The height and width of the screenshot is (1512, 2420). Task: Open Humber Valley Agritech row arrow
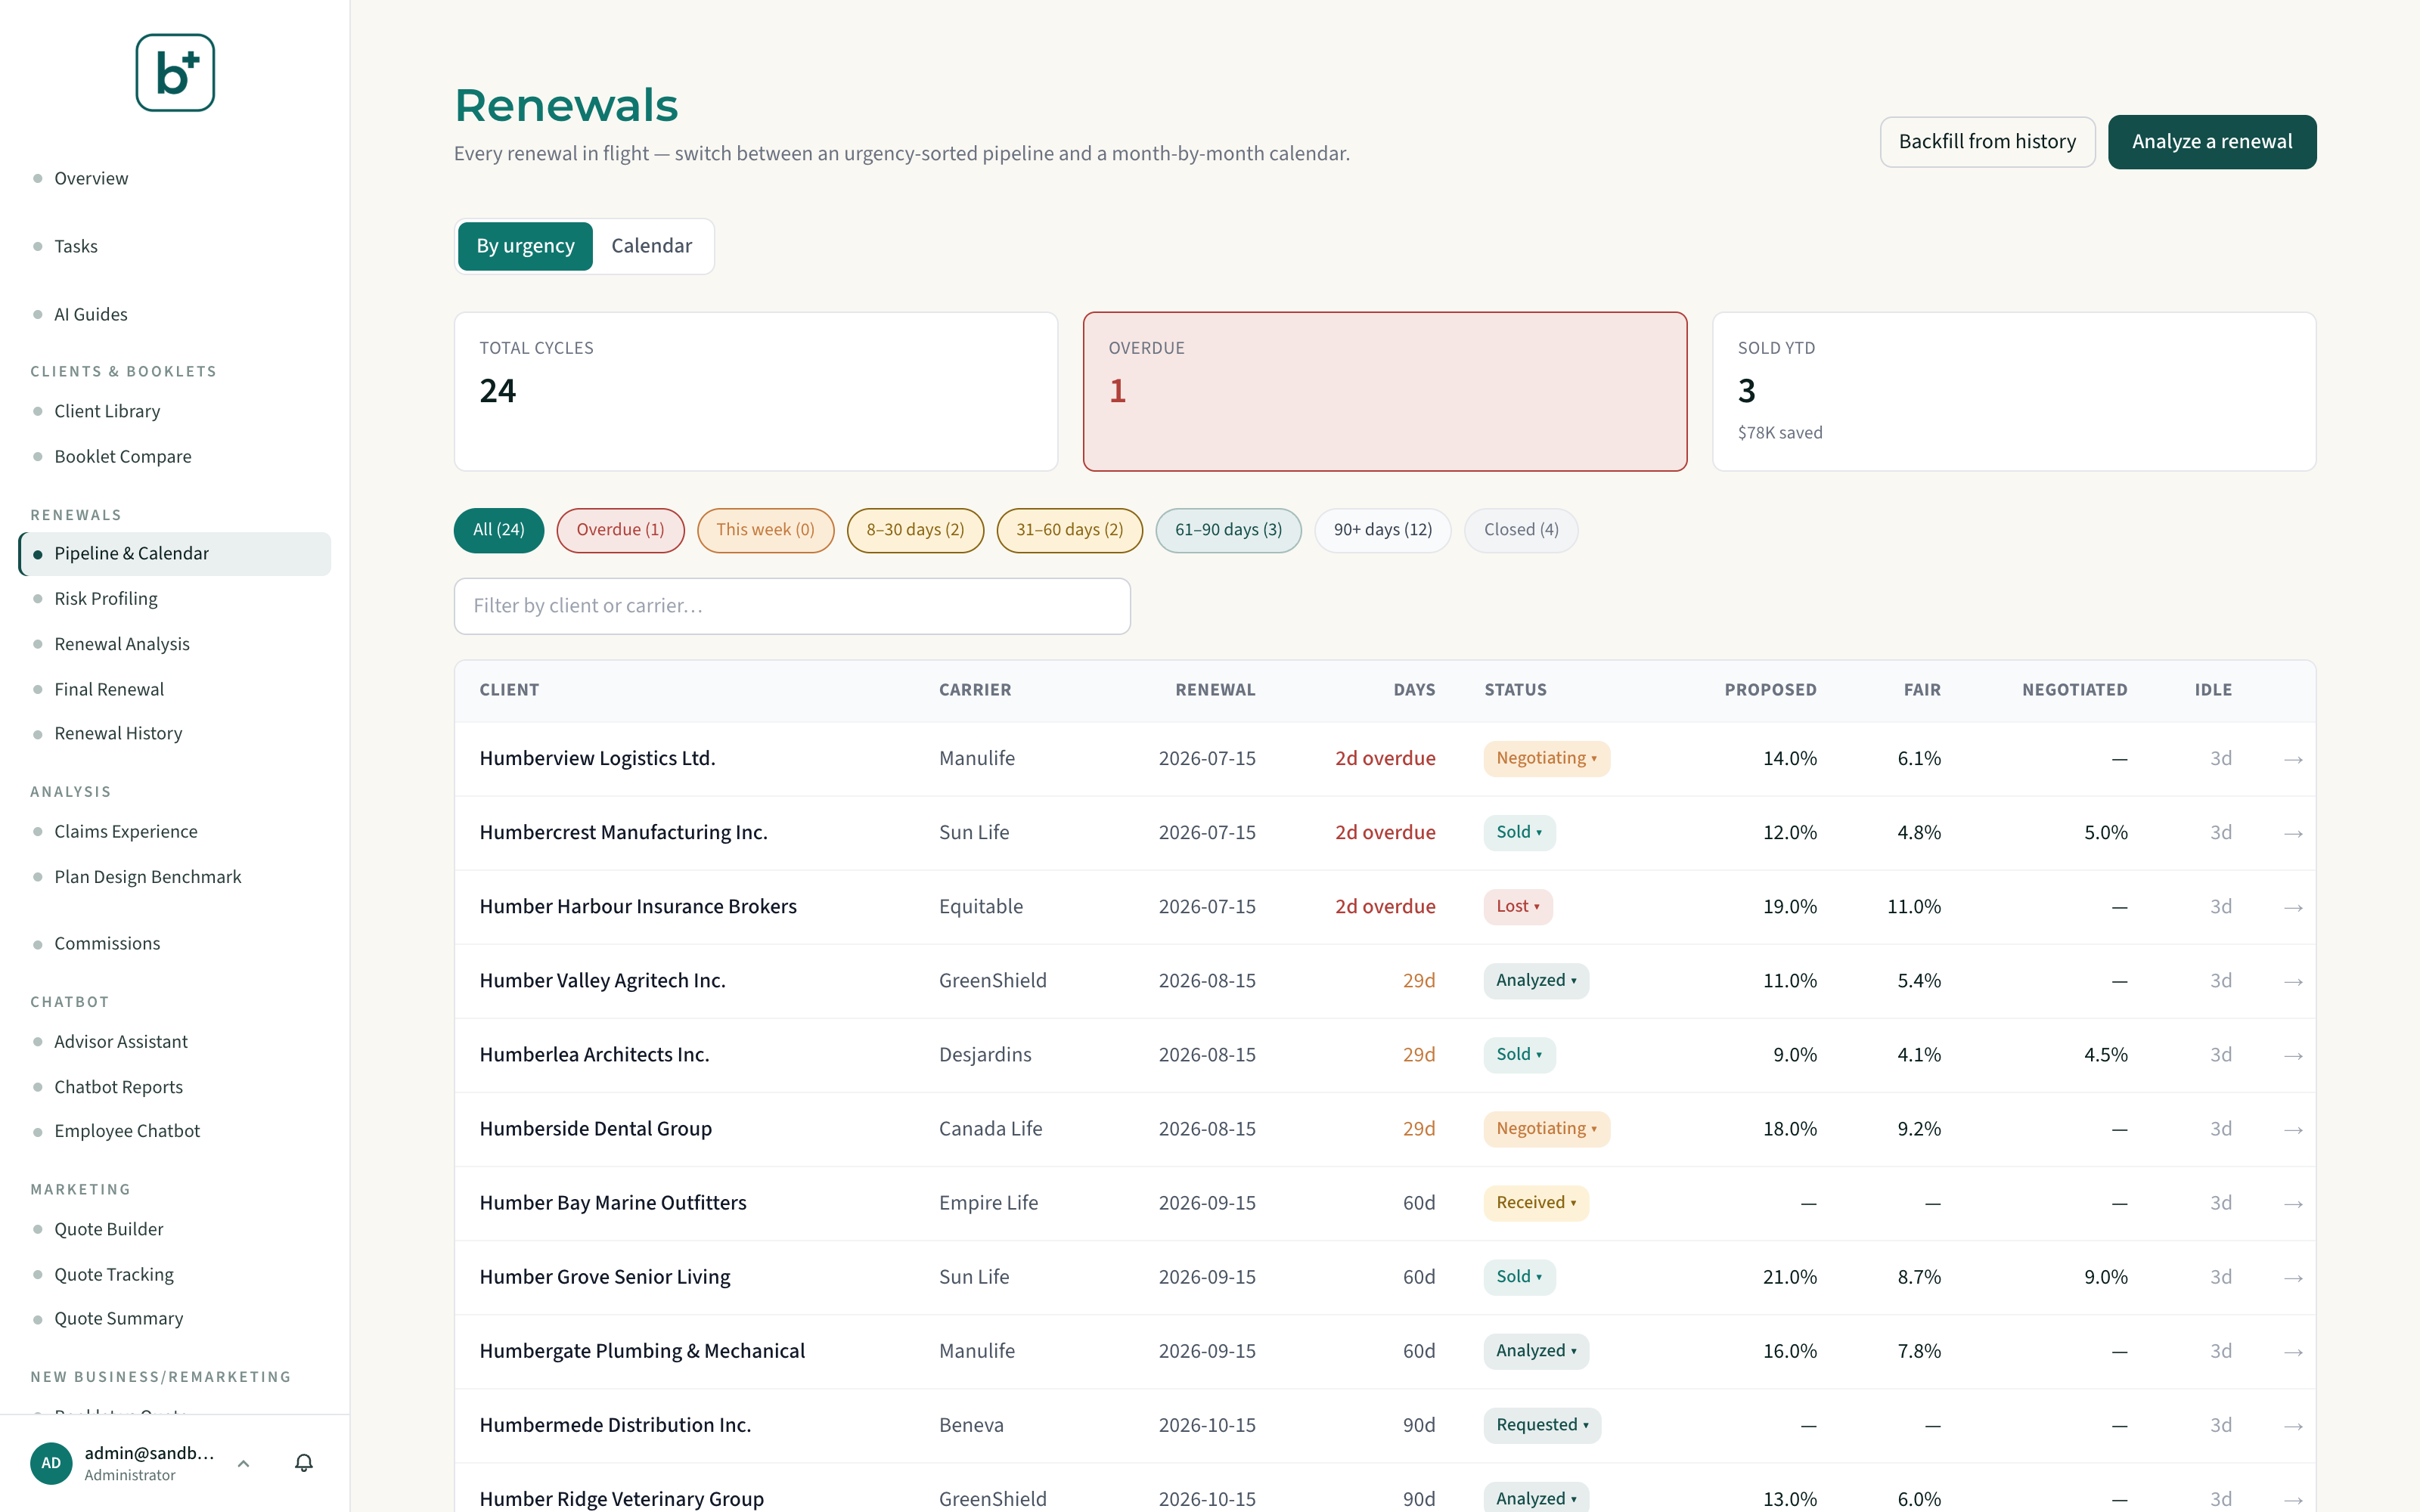(2293, 981)
